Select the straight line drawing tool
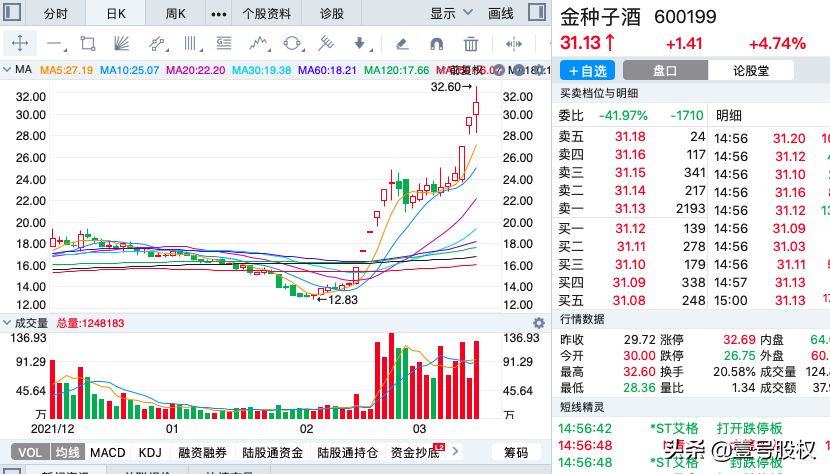This screenshot has width=830, height=474. pyautogui.click(x=56, y=43)
